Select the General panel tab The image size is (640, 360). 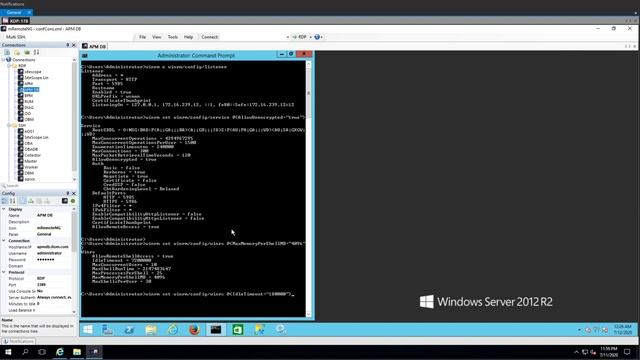(16, 13)
